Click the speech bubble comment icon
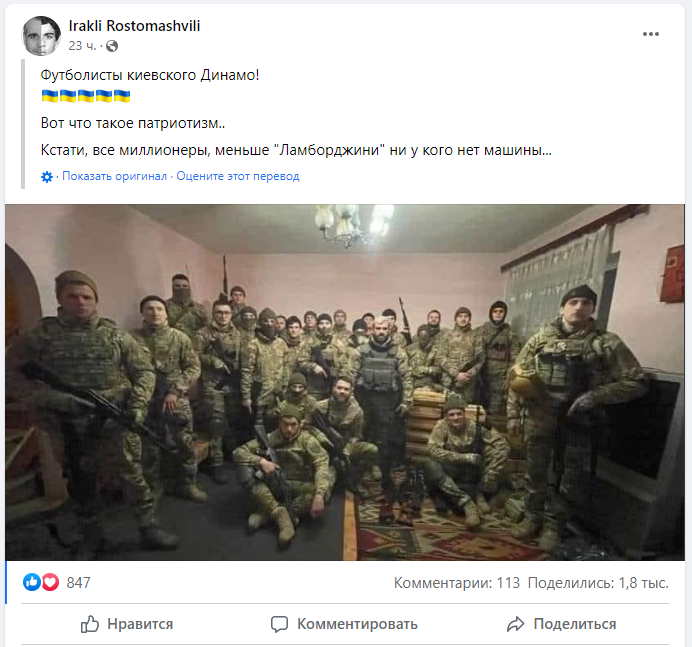 [x=279, y=624]
